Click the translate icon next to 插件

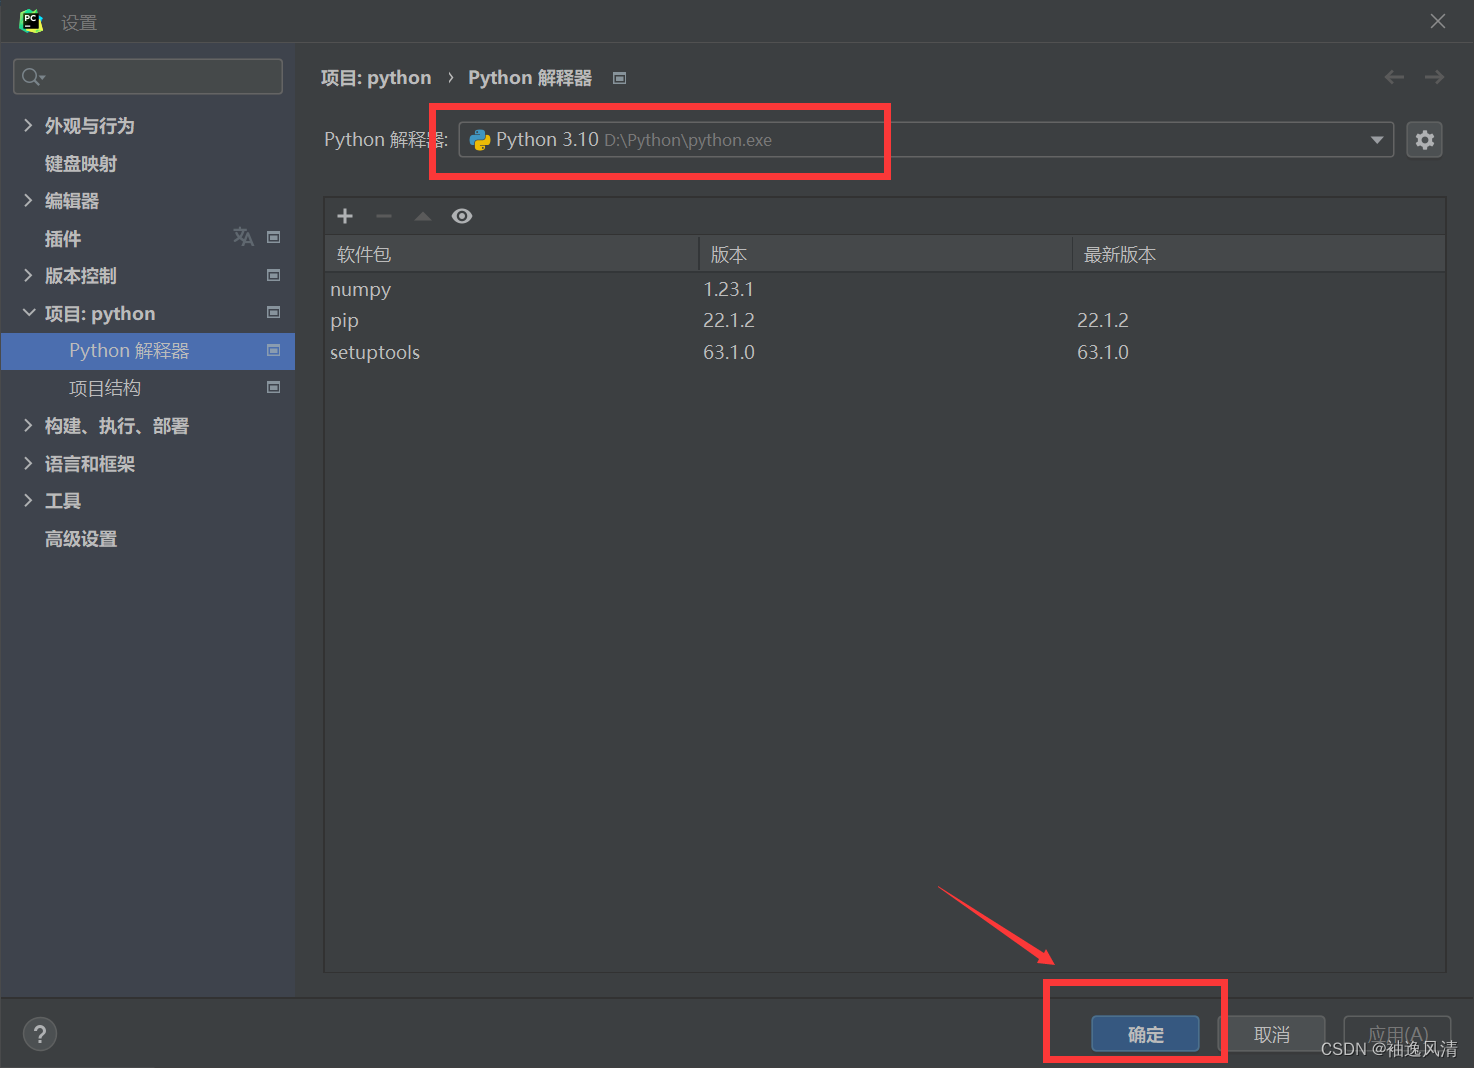243,237
